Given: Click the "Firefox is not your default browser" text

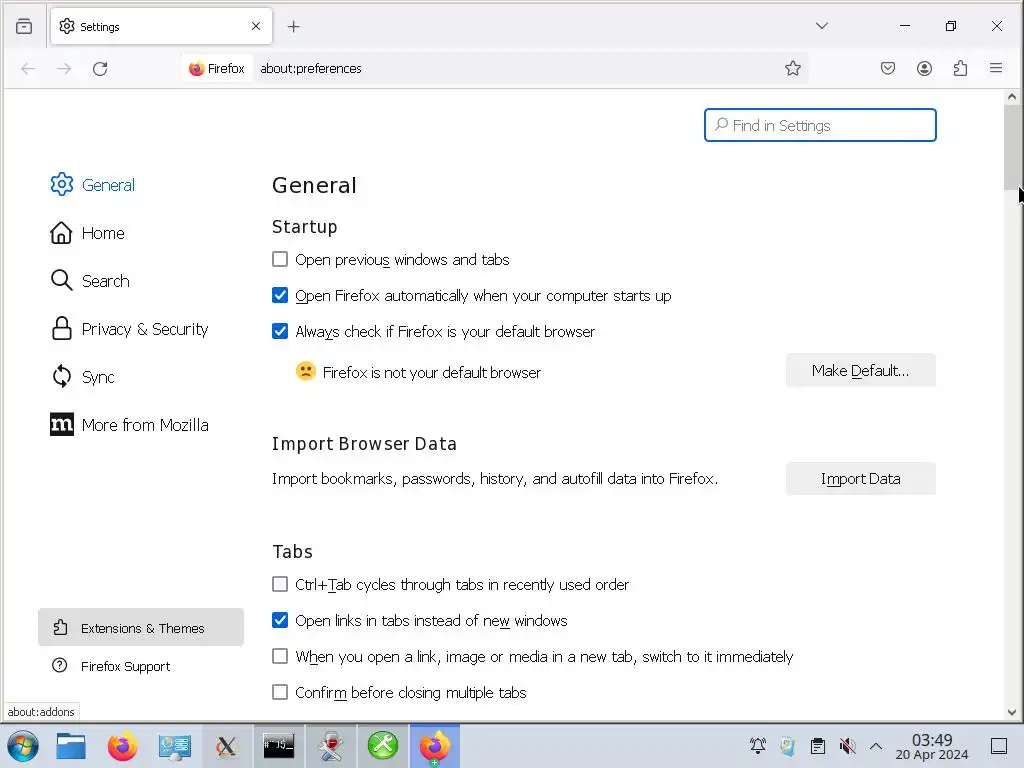Looking at the screenshot, I should [432, 372].
